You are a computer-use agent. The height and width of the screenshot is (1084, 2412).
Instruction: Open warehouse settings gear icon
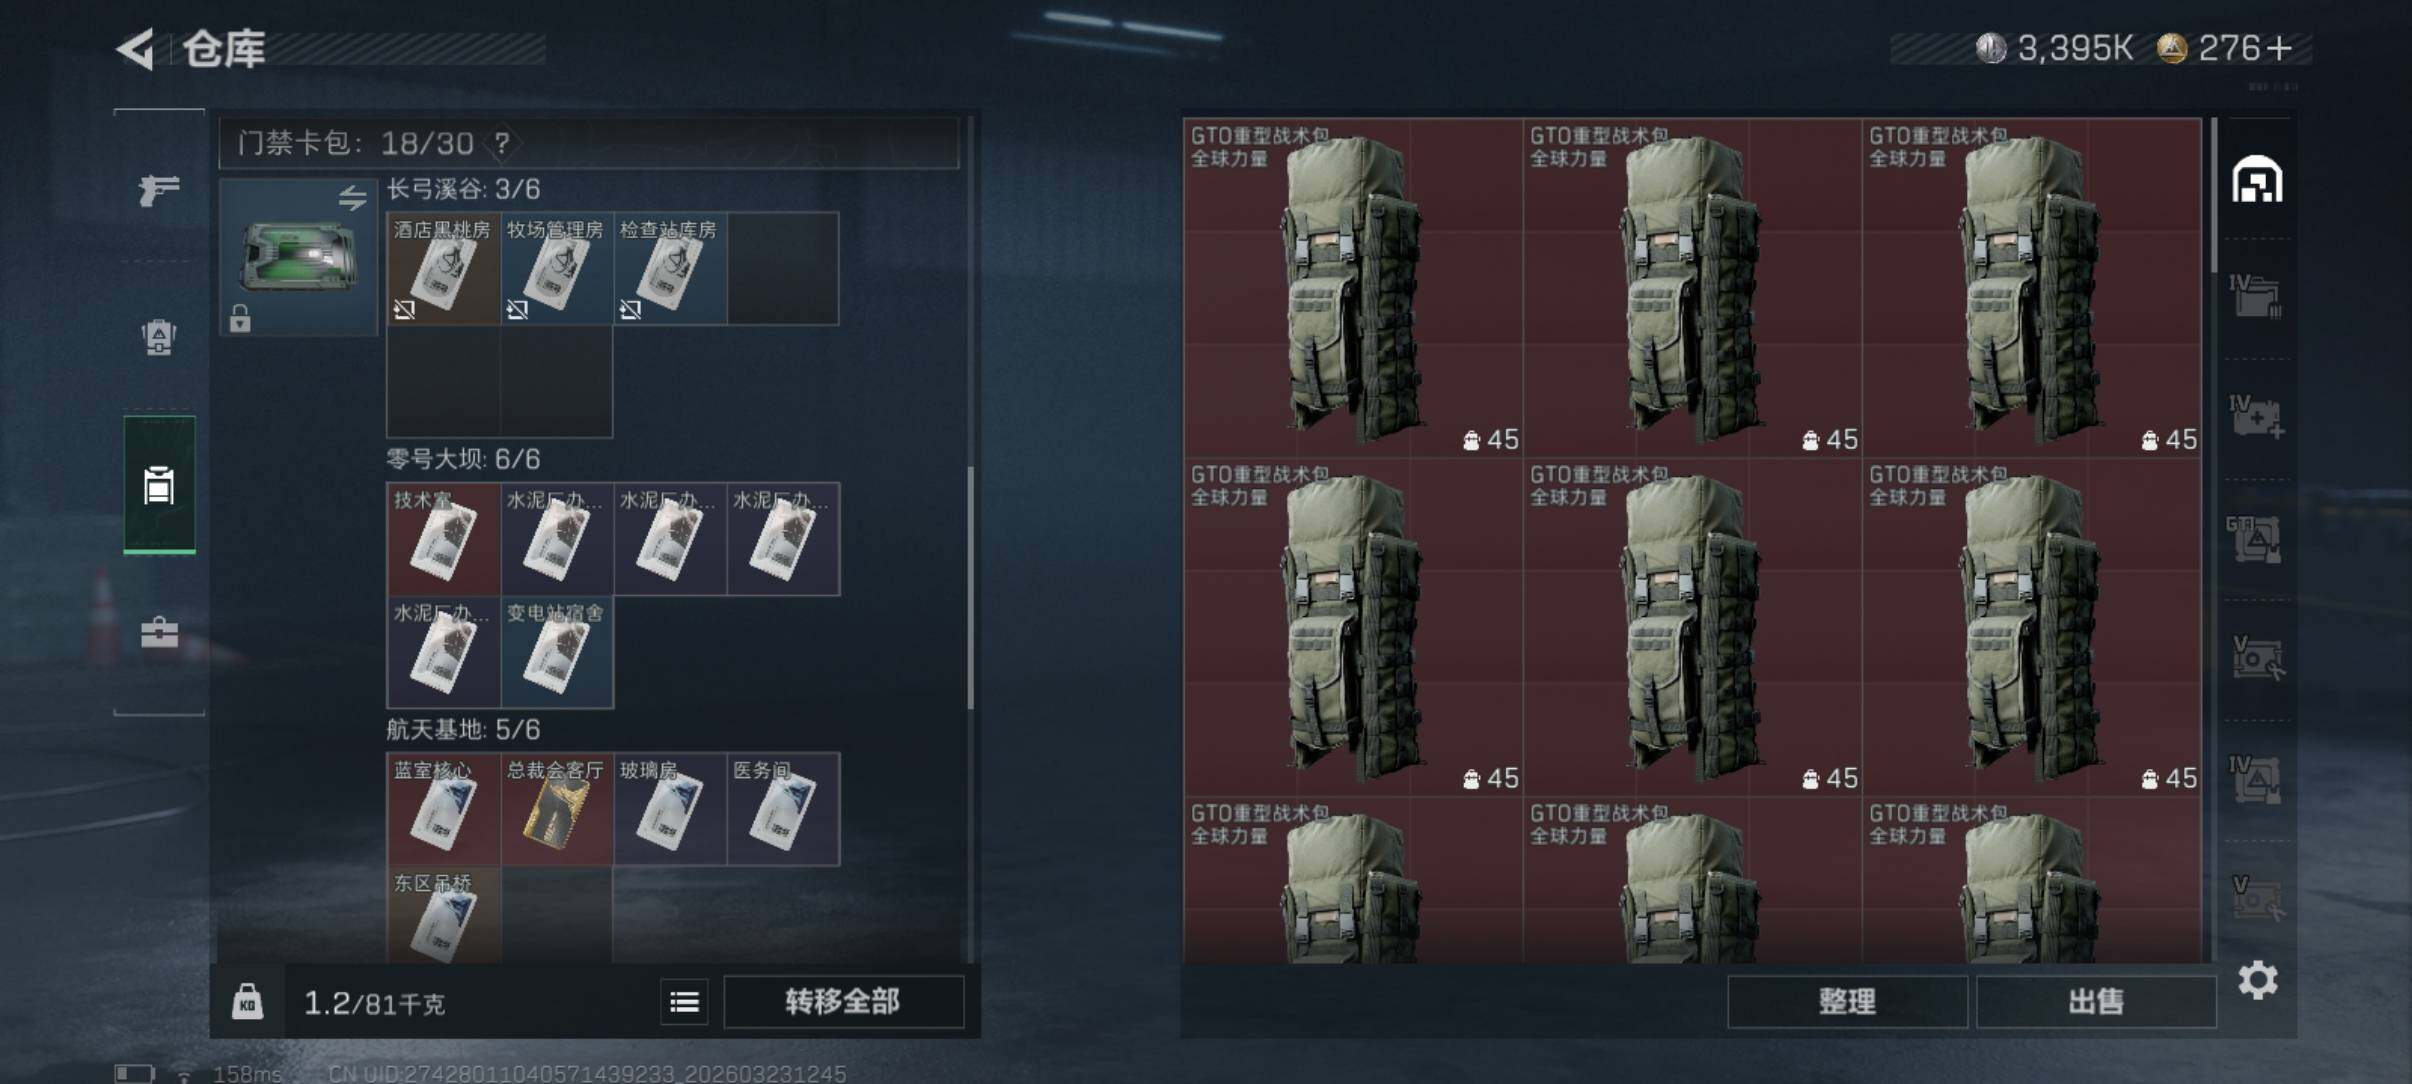pos(2258,980)
